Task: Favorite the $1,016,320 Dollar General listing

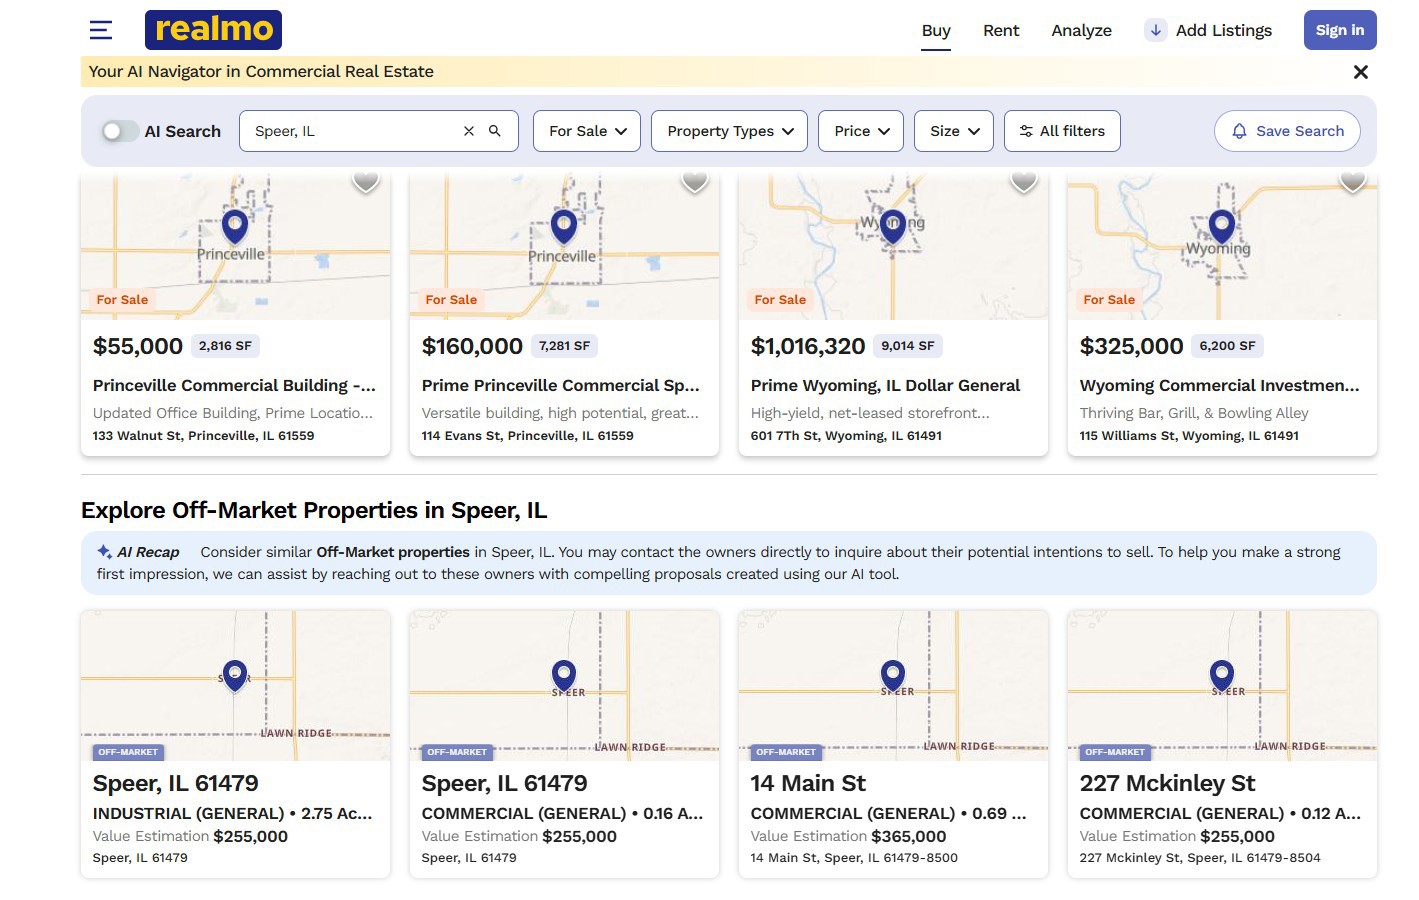Action: tap(1023, 181)
